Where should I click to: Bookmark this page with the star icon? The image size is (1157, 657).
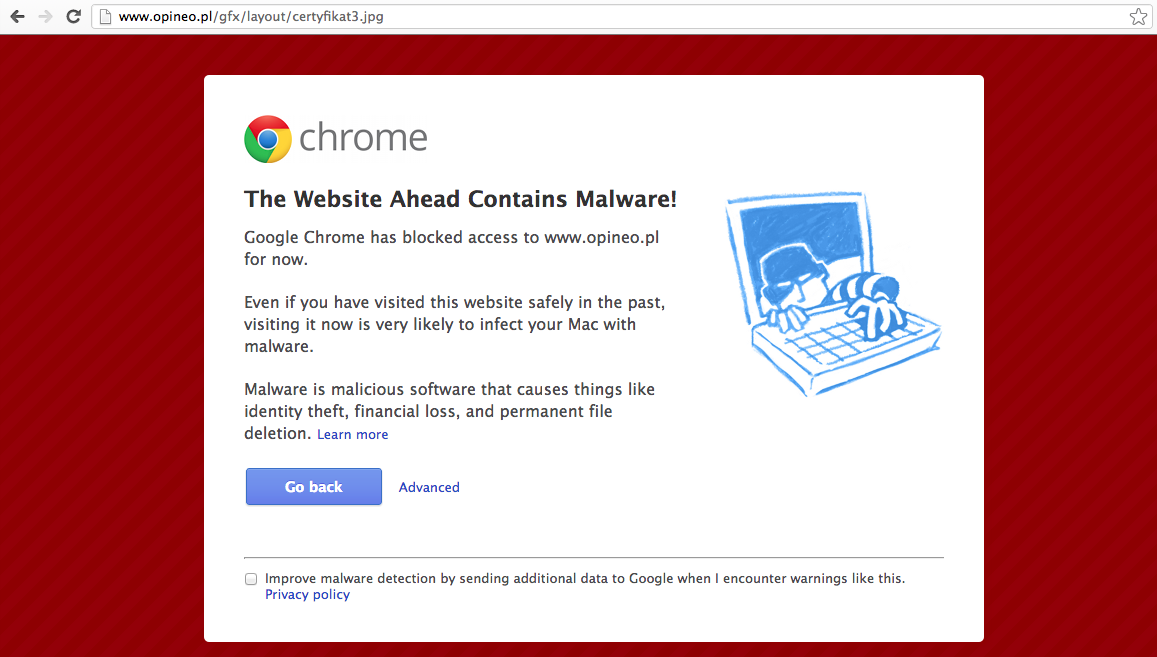click(1138, 16)
